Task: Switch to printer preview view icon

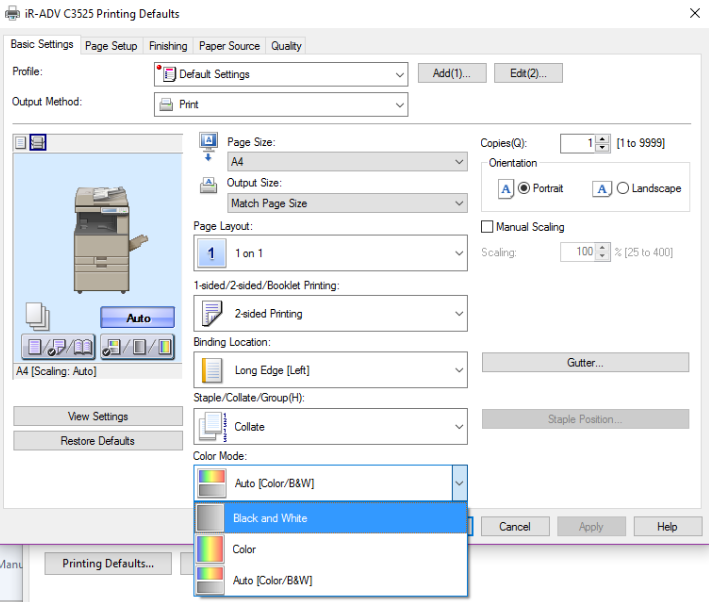Action: pos(38,143)
